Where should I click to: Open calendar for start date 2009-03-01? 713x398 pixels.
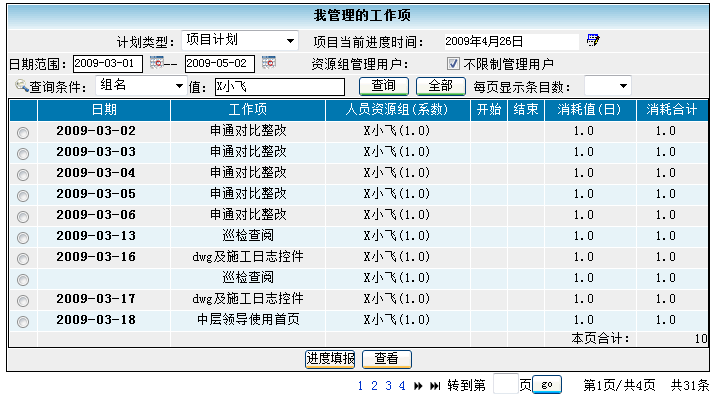pyautogui.click(x=157, y=62)
